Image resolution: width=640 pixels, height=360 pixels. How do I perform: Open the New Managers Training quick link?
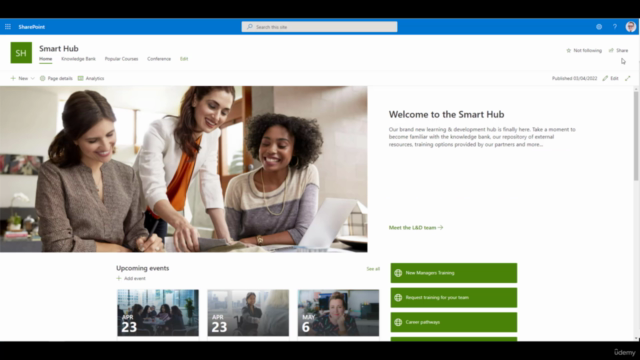pos(454,273)
